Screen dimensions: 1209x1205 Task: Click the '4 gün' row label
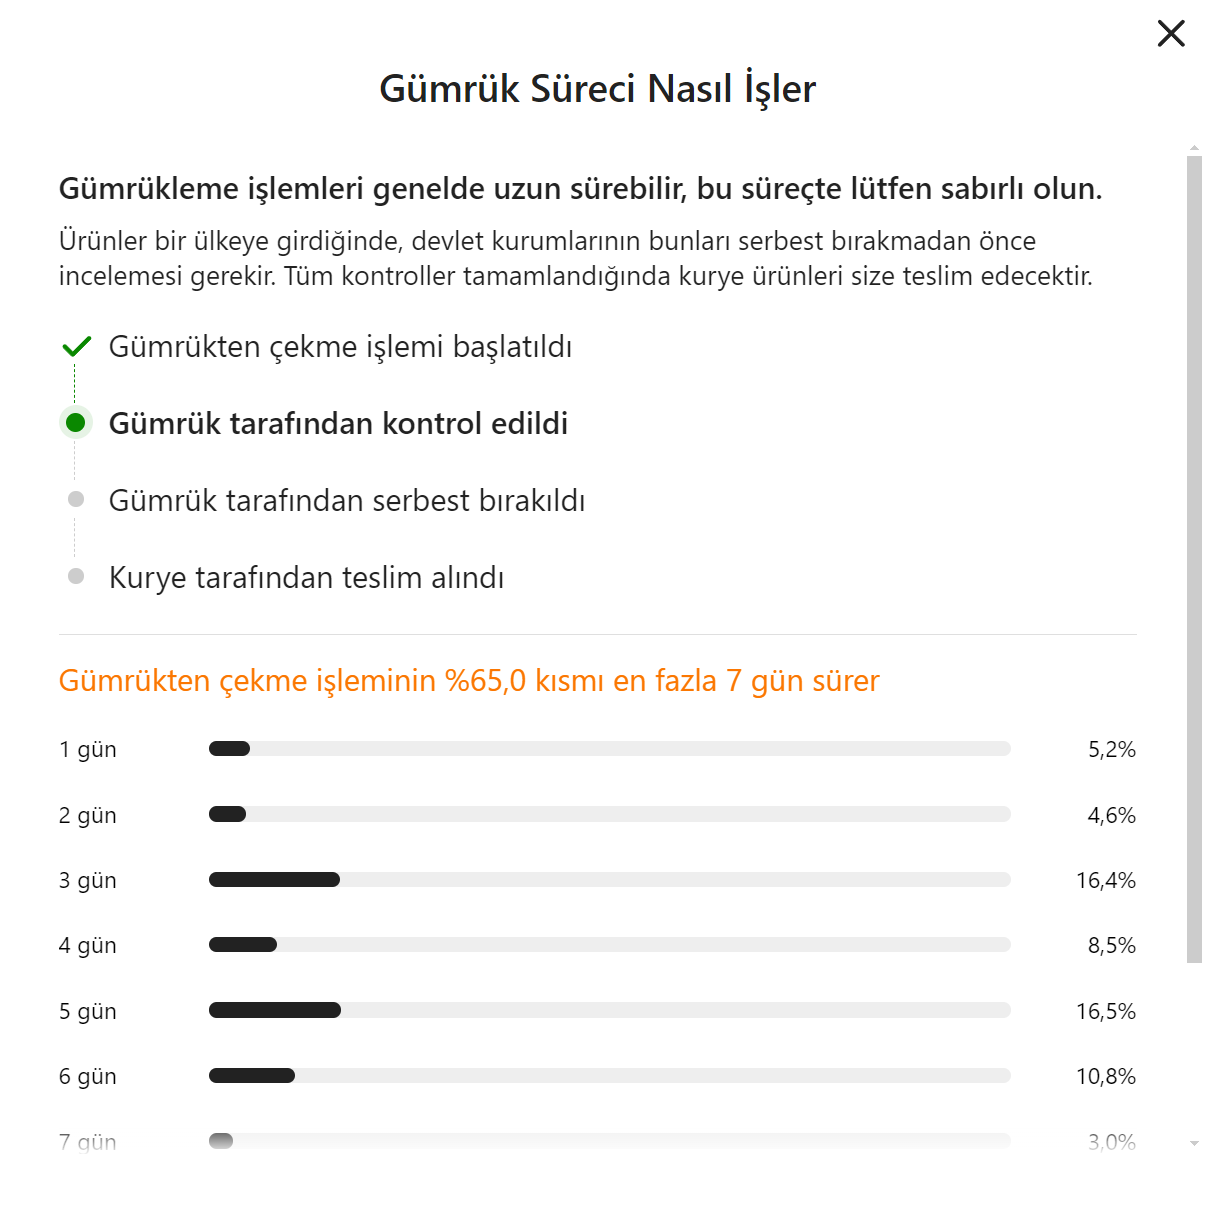click(x=88, y=946)
